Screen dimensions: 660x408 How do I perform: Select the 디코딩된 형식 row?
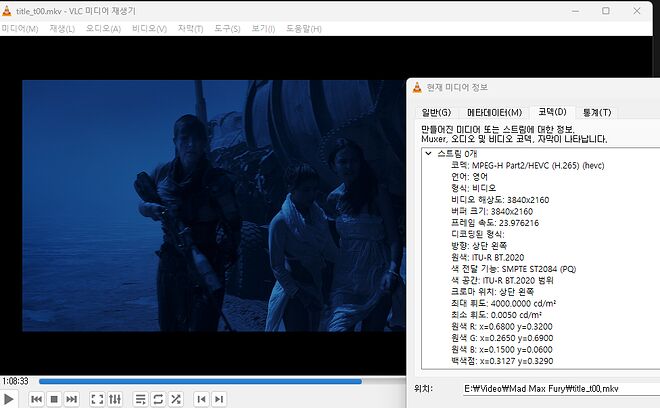[x=477, y=234]
